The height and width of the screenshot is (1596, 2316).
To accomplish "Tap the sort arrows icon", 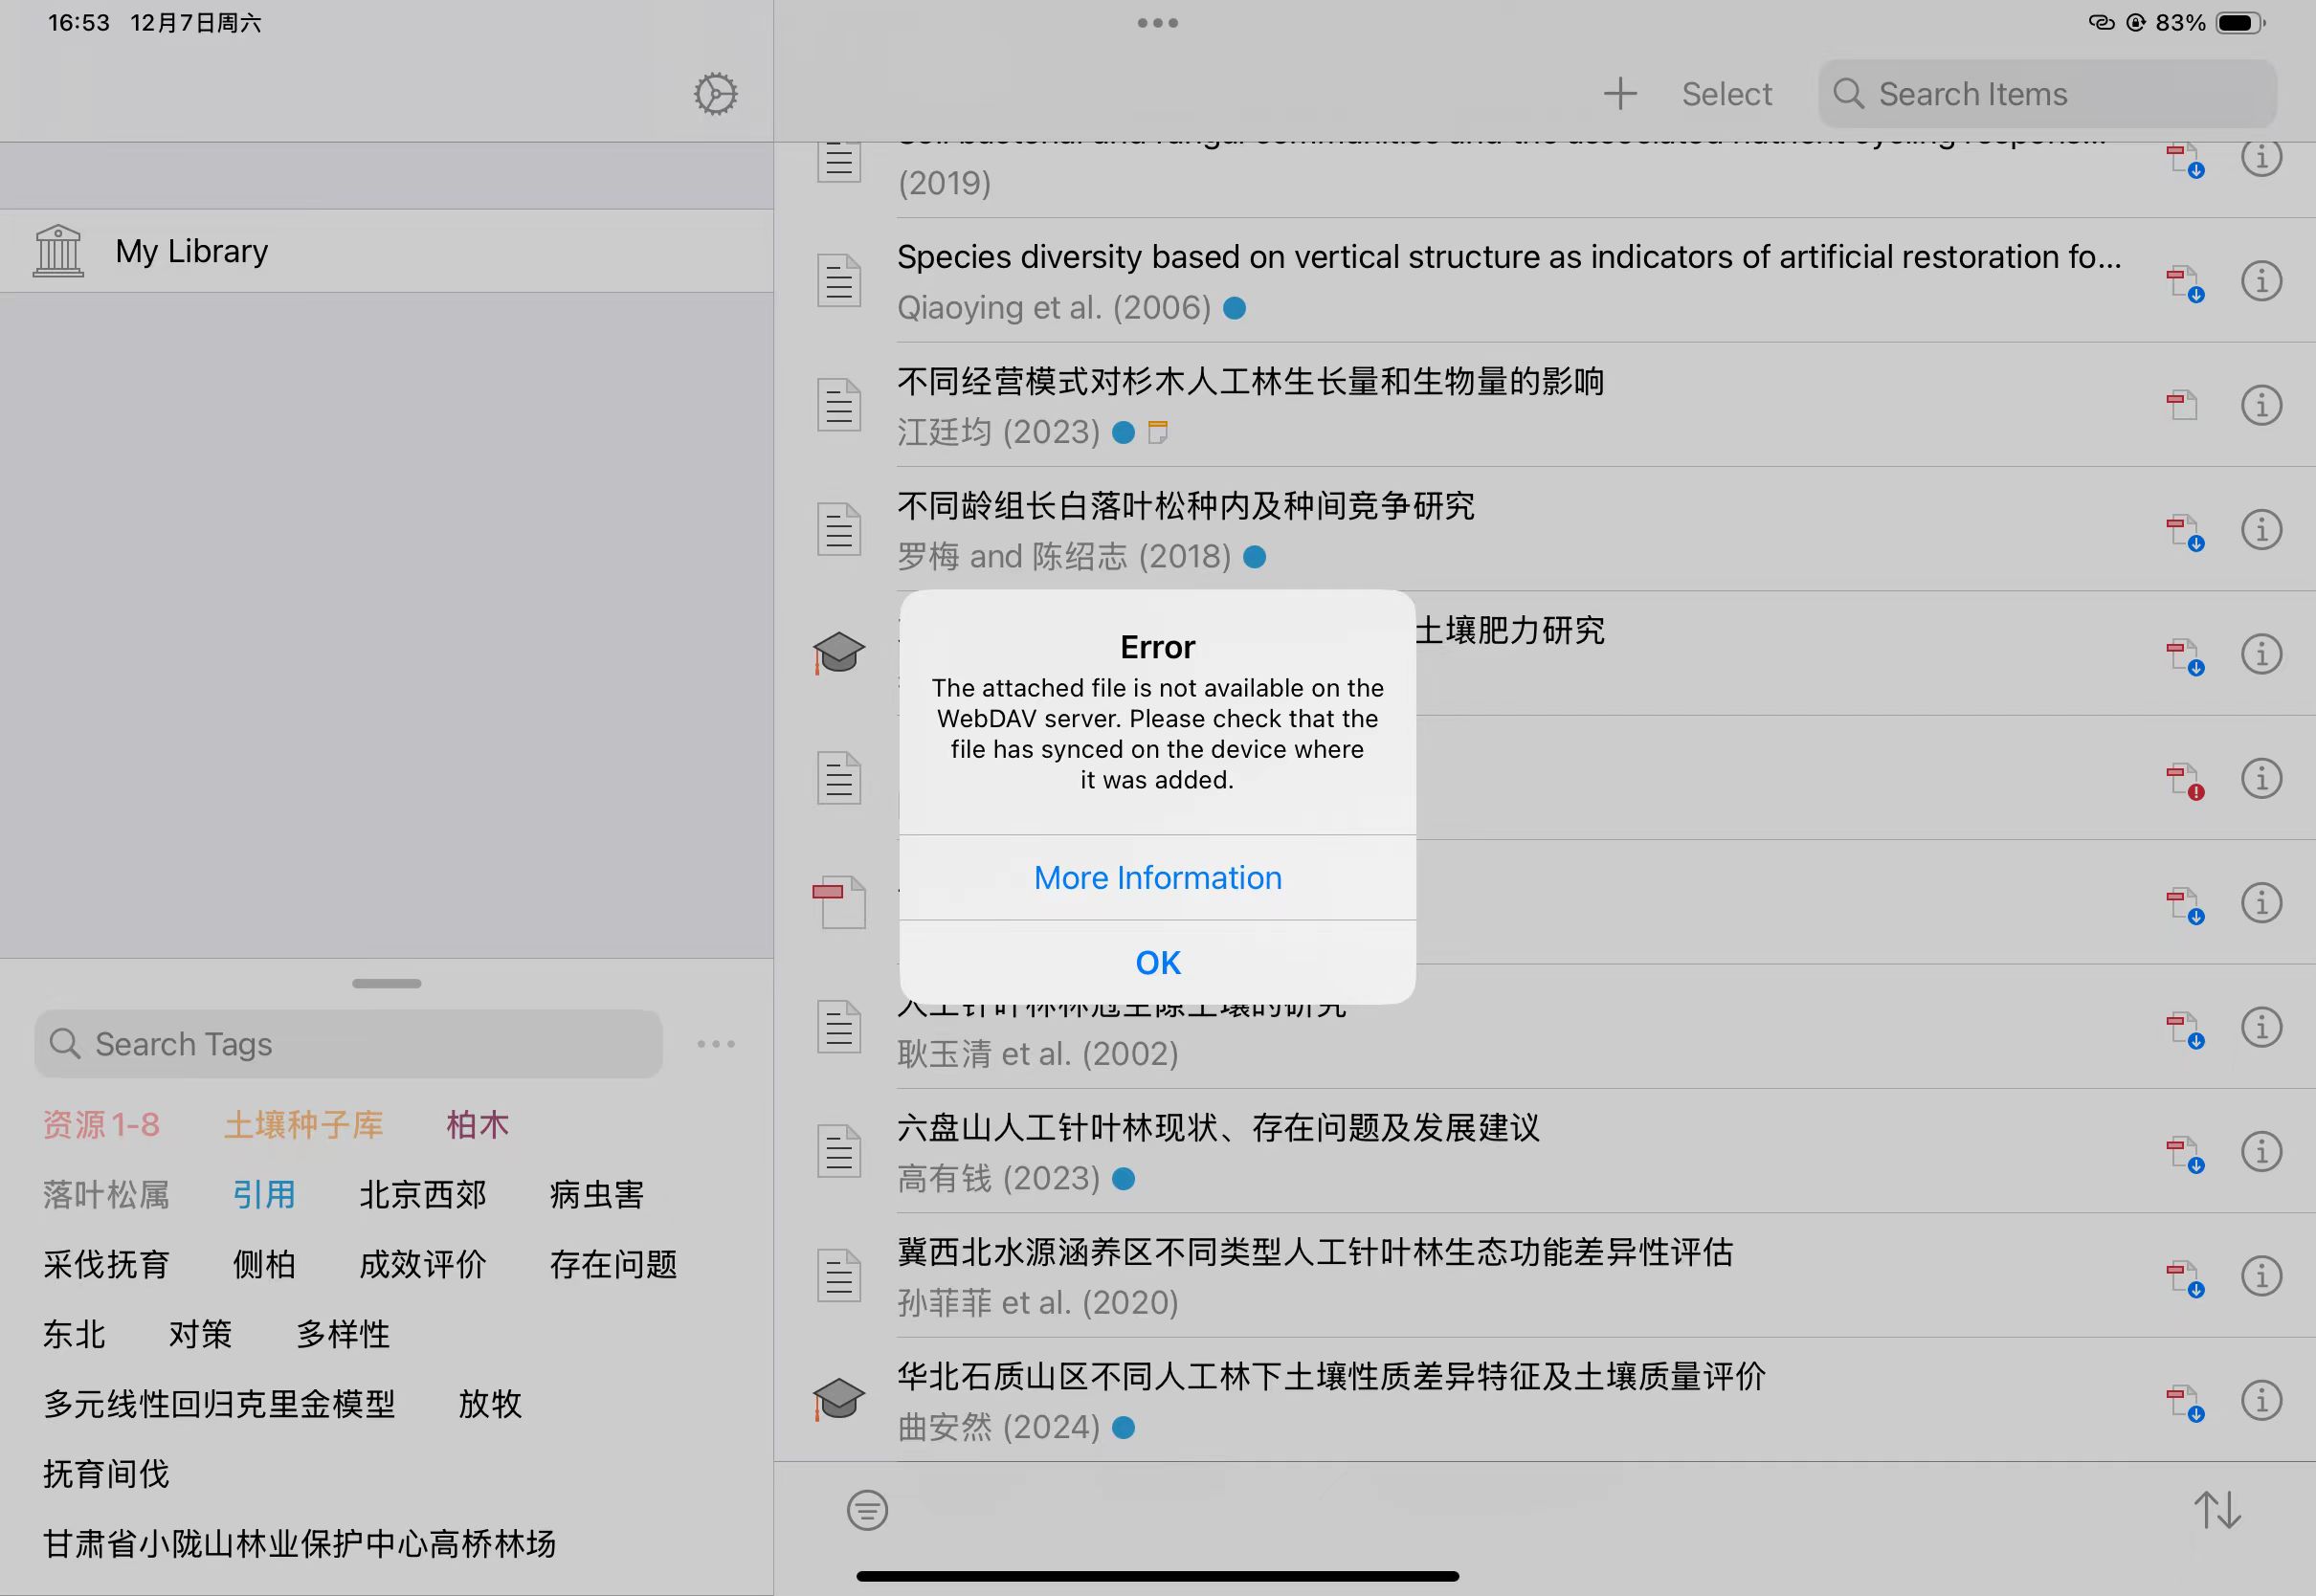I will pyautogui.click(x=2217, y=1510).
